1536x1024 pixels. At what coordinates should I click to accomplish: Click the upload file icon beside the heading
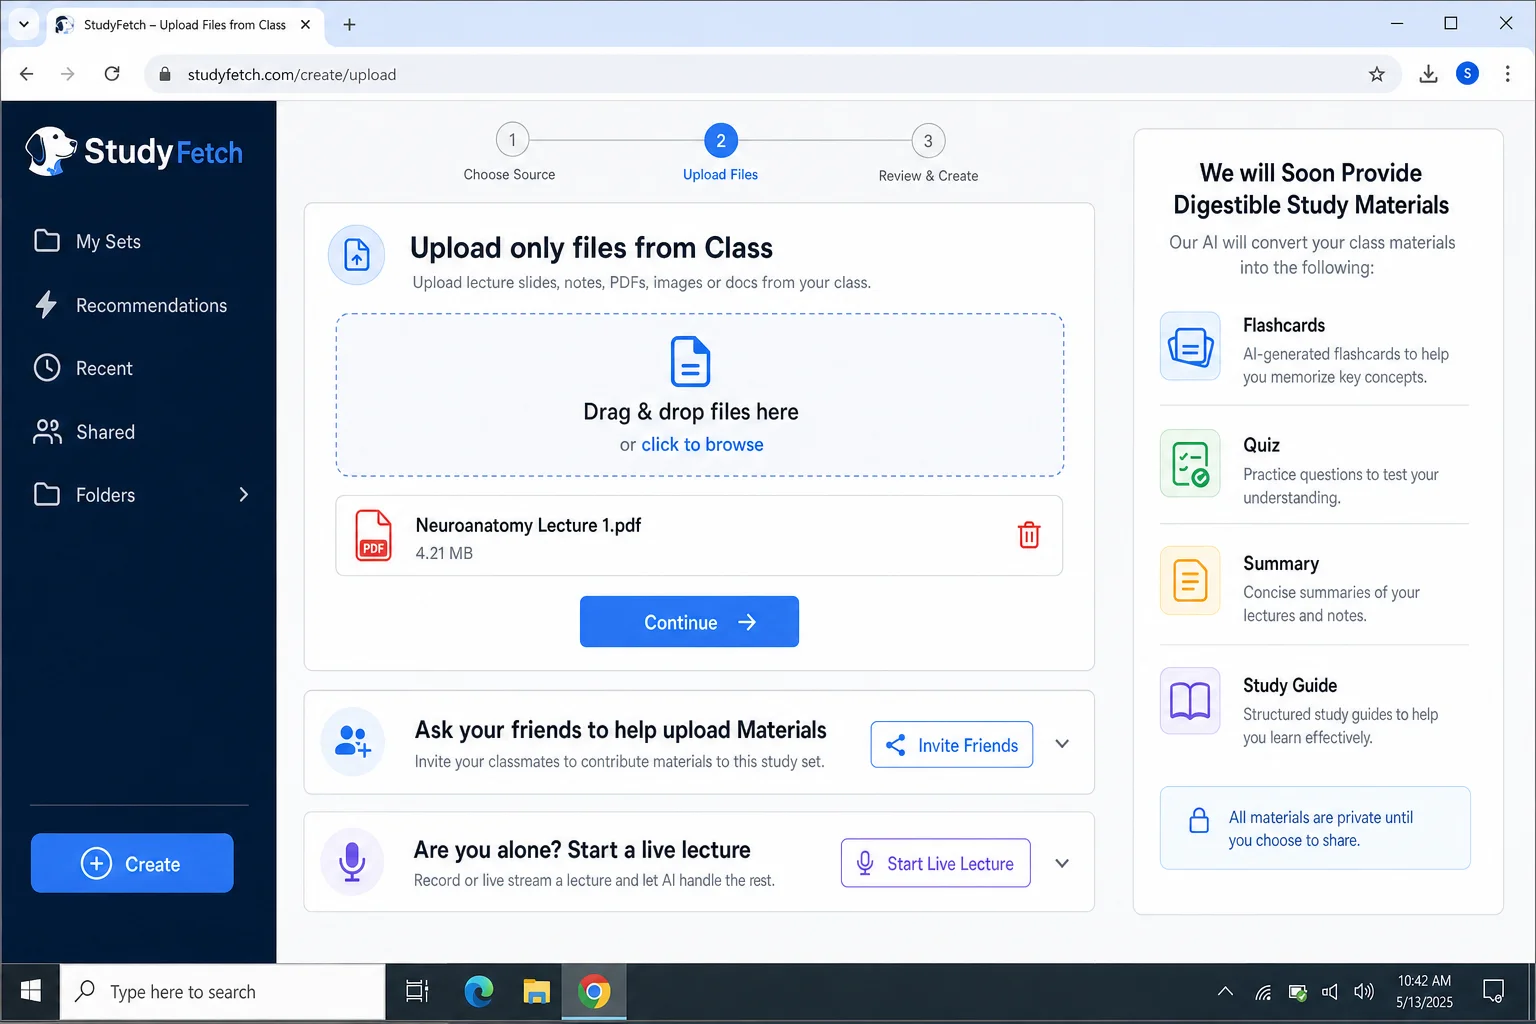pos(357,255)
